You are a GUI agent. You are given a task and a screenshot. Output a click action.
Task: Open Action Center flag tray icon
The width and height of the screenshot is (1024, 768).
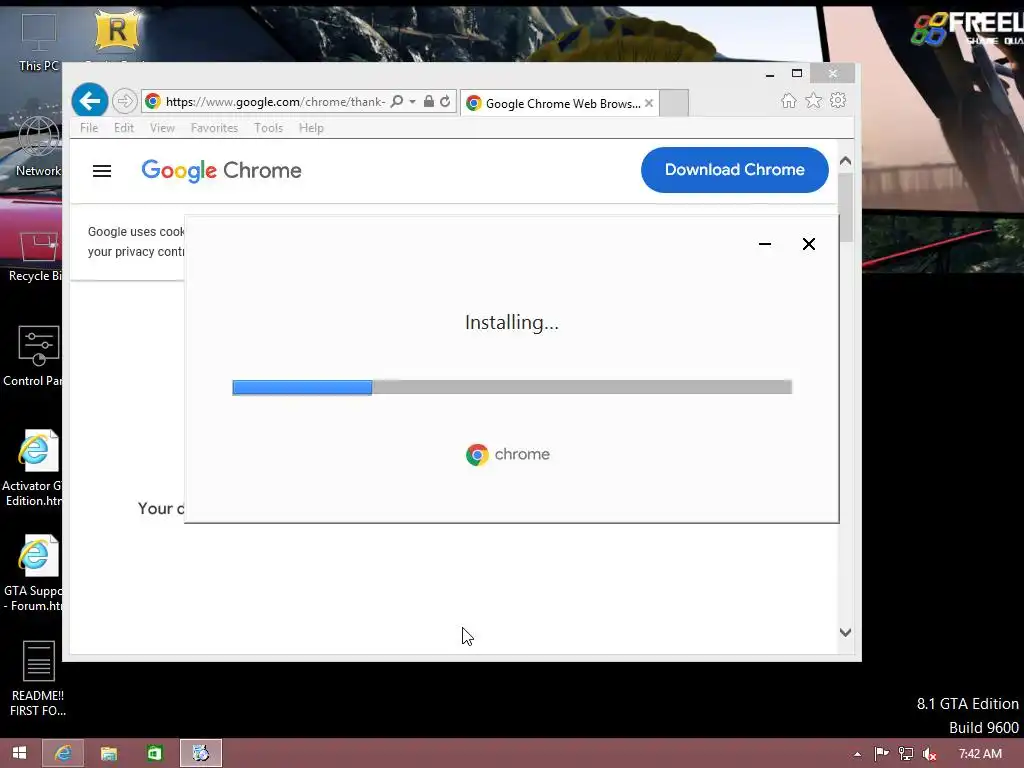pyautogui.click(x=882, y=754)
